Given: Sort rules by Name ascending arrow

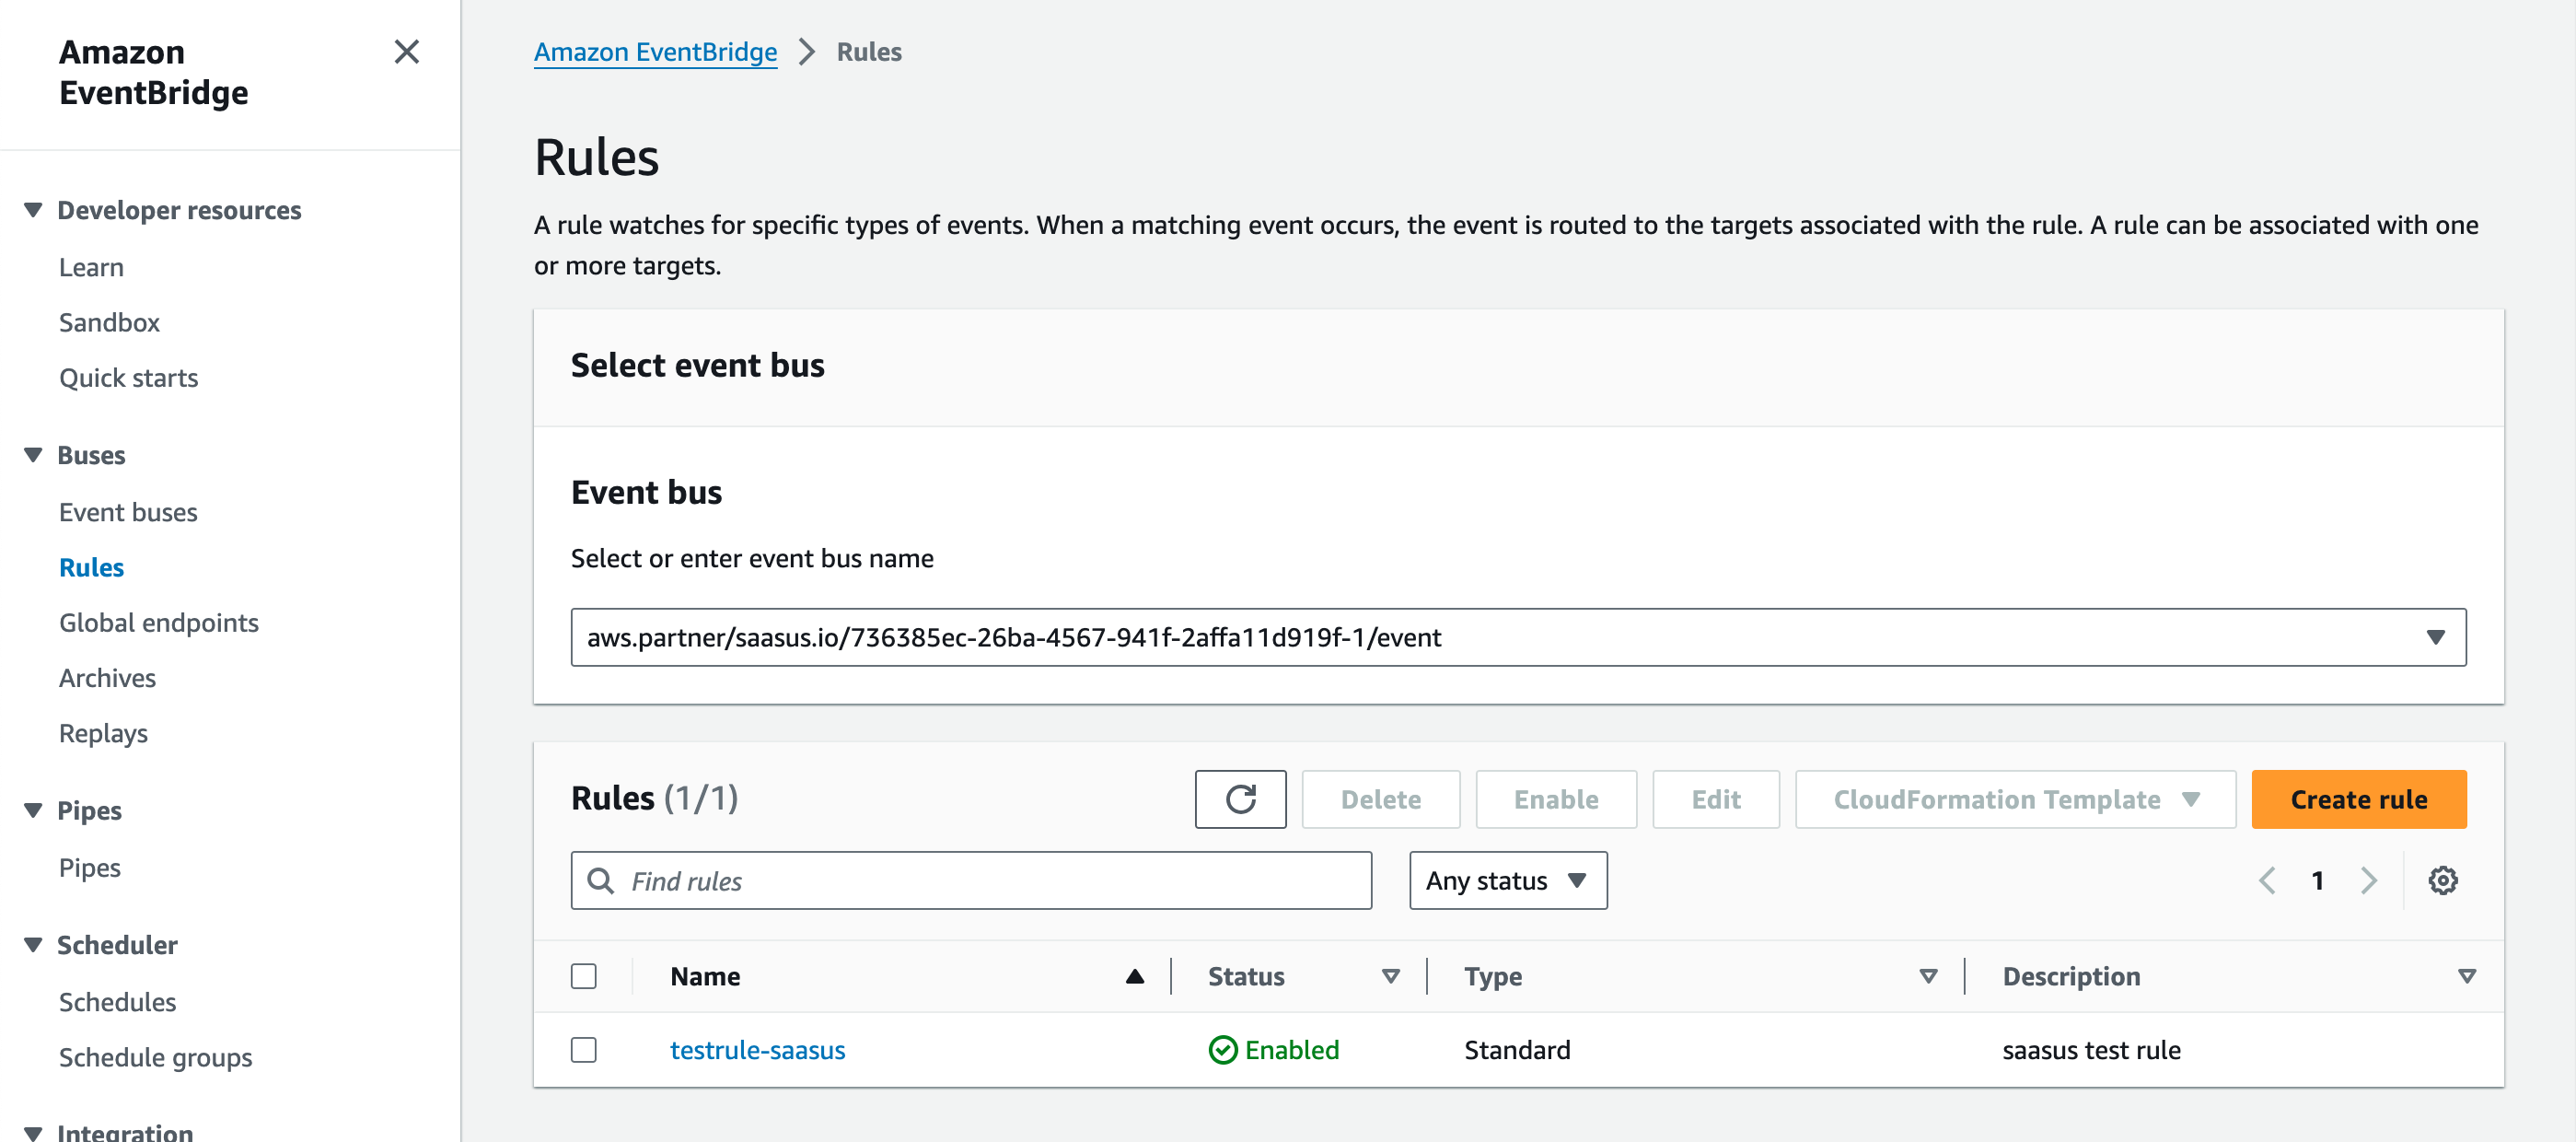Looking at the screenshot, I should [x=1134, y=976].
